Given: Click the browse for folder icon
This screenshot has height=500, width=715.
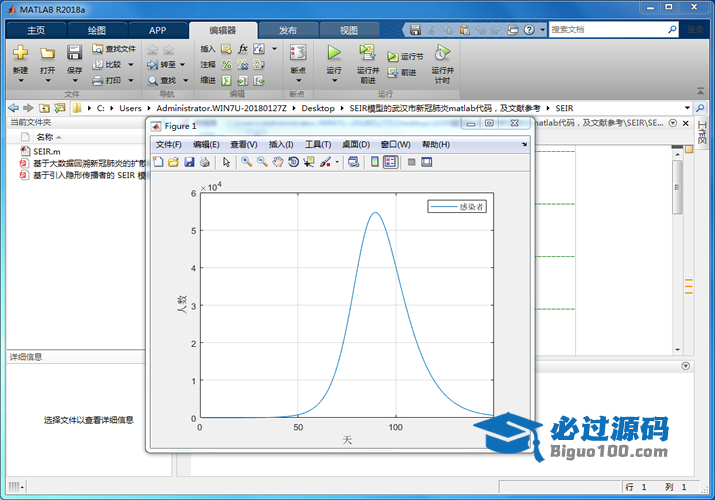Looking at the screenshot, I should point(59,108).
